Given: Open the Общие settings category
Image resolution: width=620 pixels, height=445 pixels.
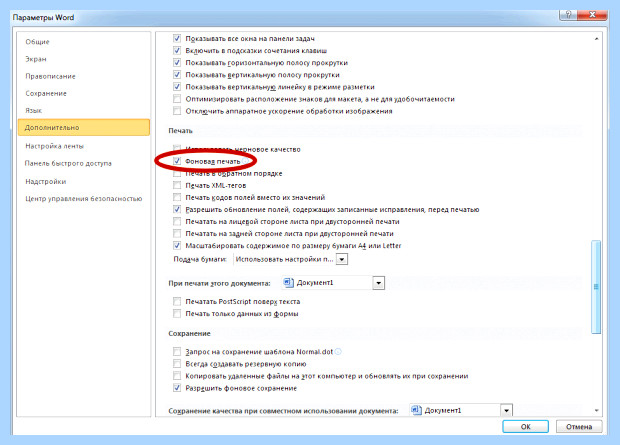Looking at the screenshot, I should point(38,42).
